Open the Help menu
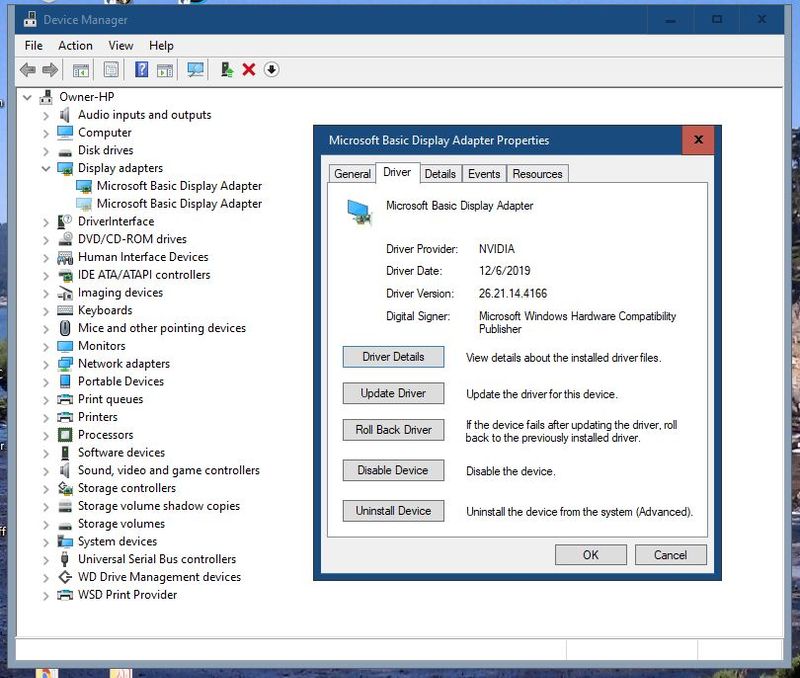The image size is (800, 678). click(x=161, y=45)
